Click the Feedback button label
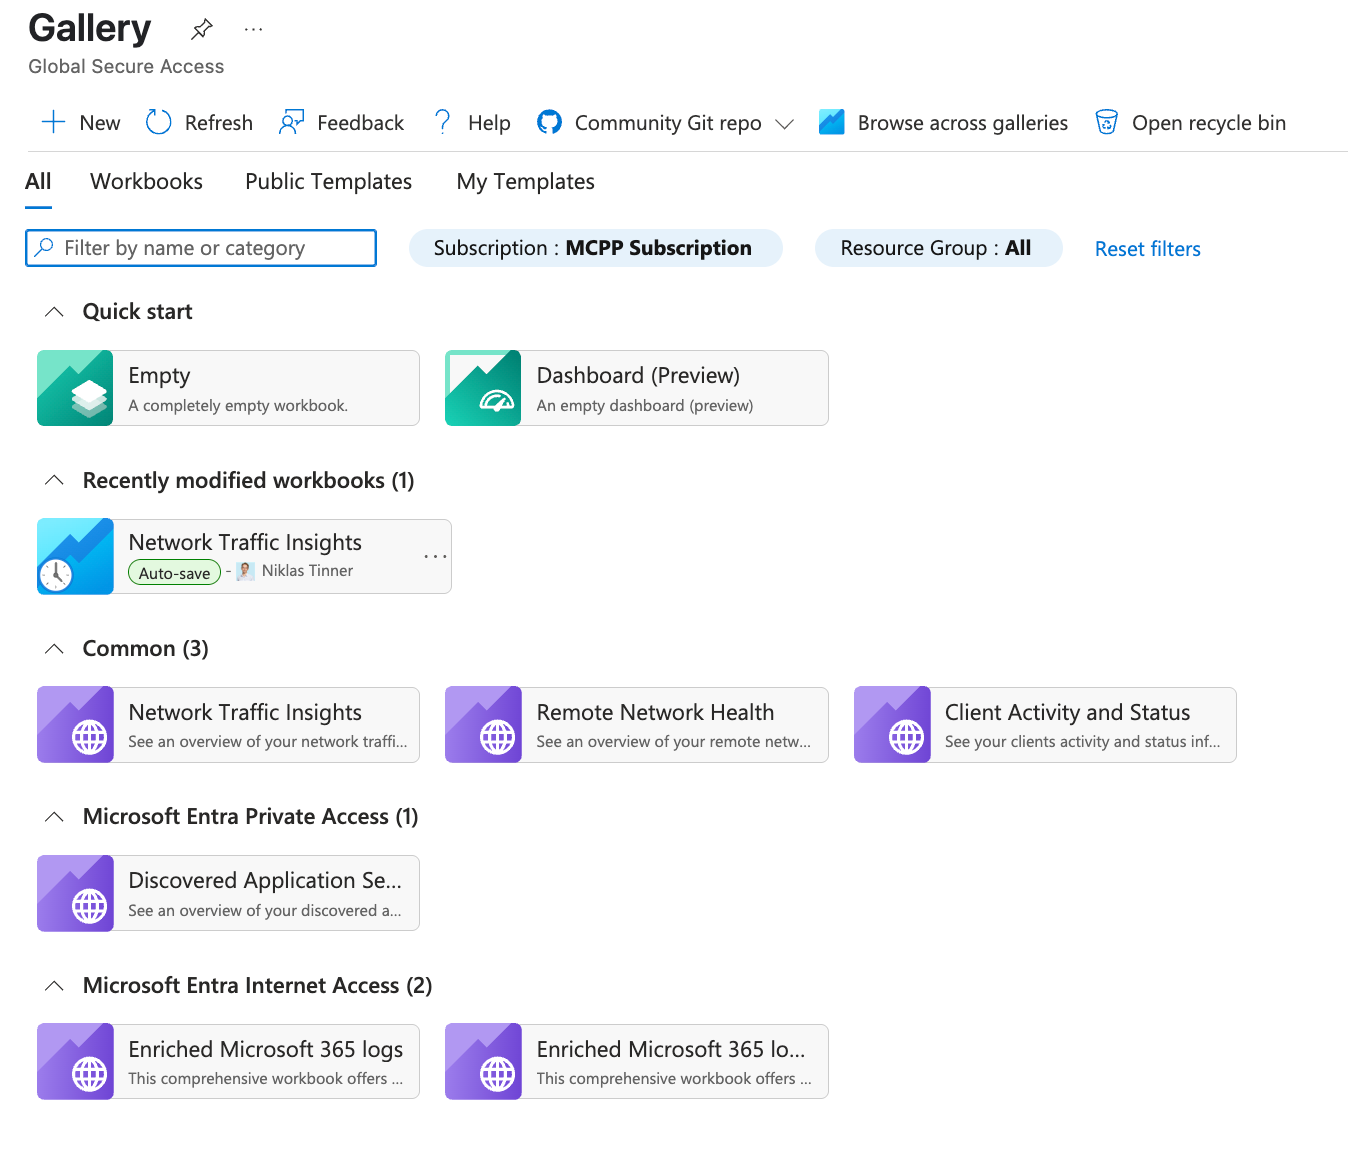The height and width of the screenshot is (1152, 1348). (360, 123)
